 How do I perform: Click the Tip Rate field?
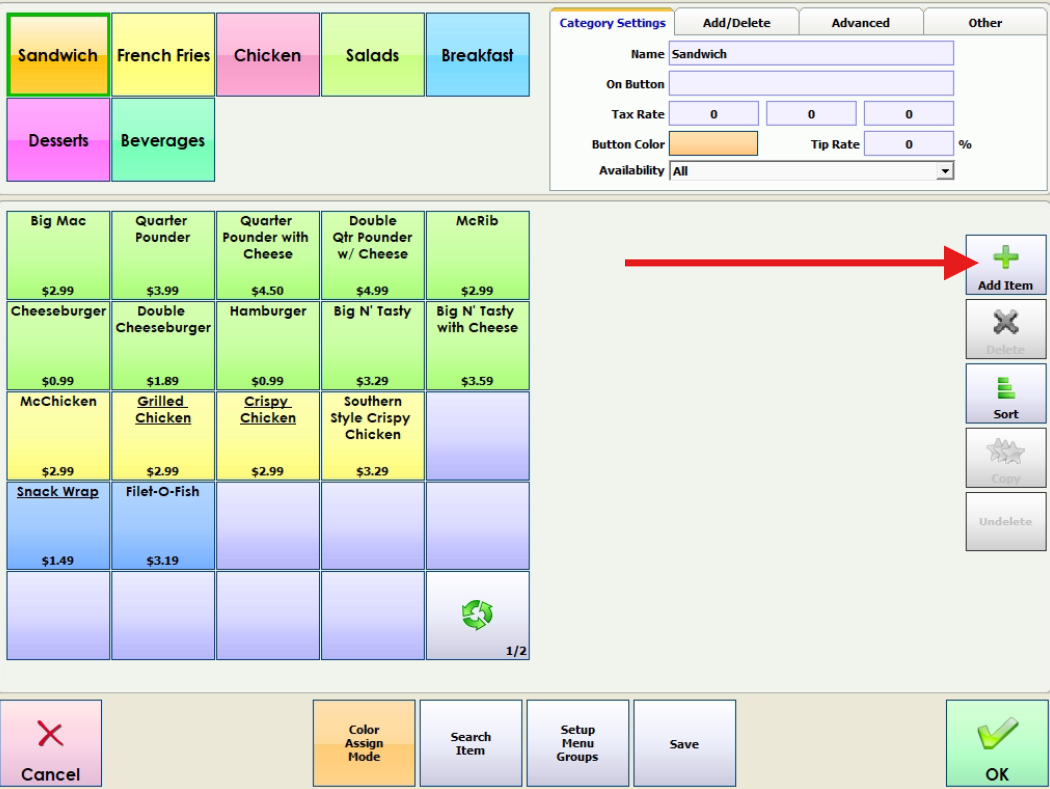[x=909, y=144]
